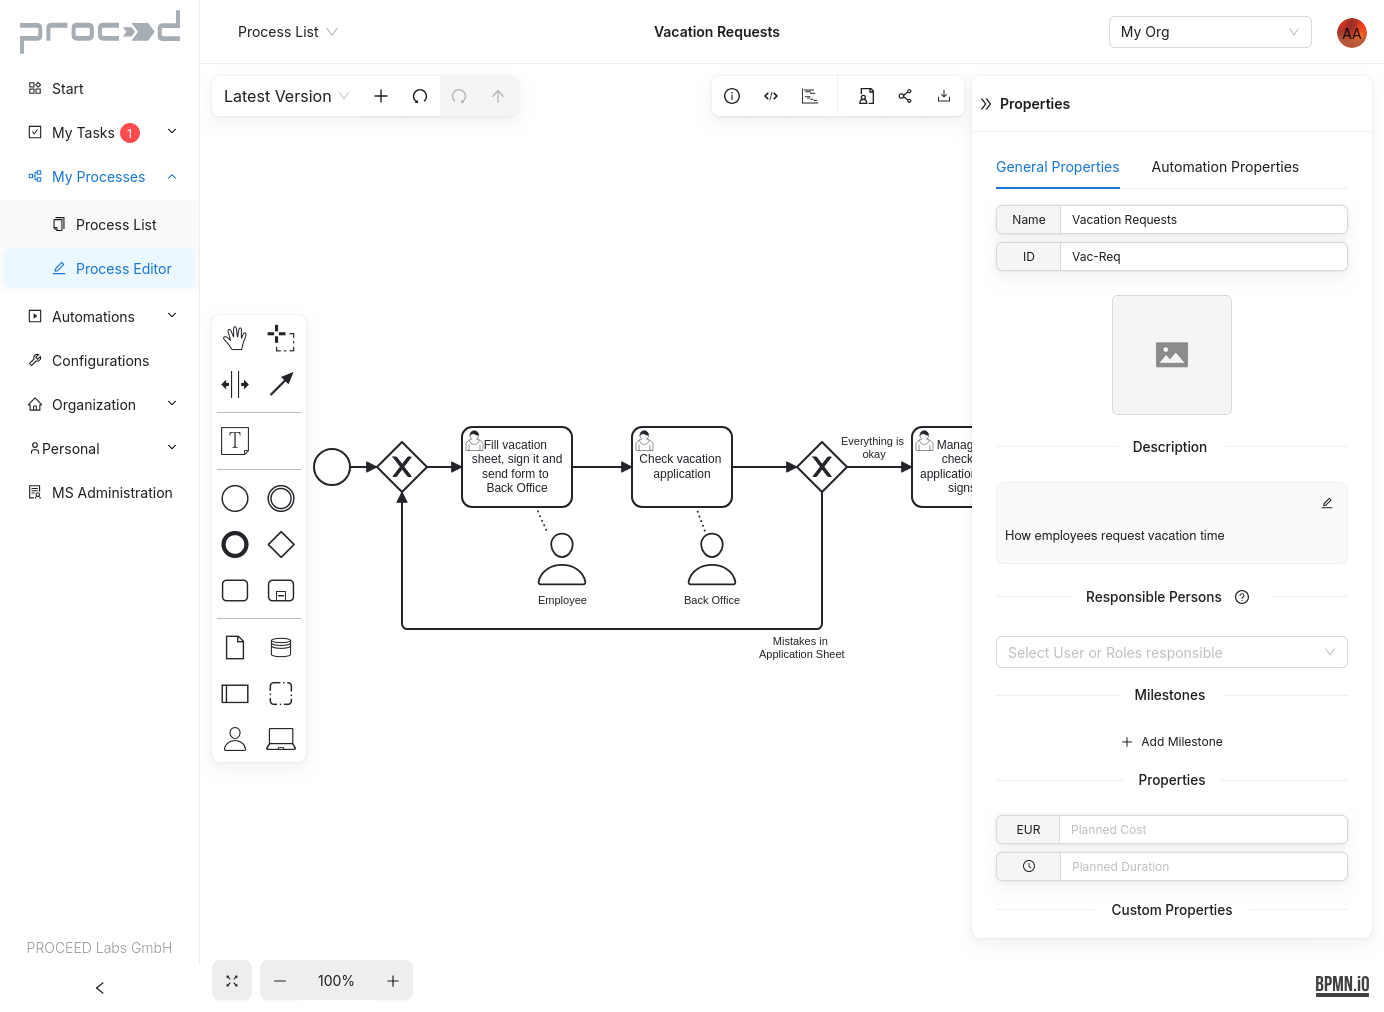Click Add Milestone
1384x1012 pixels.
click(x=1172, y=741)
